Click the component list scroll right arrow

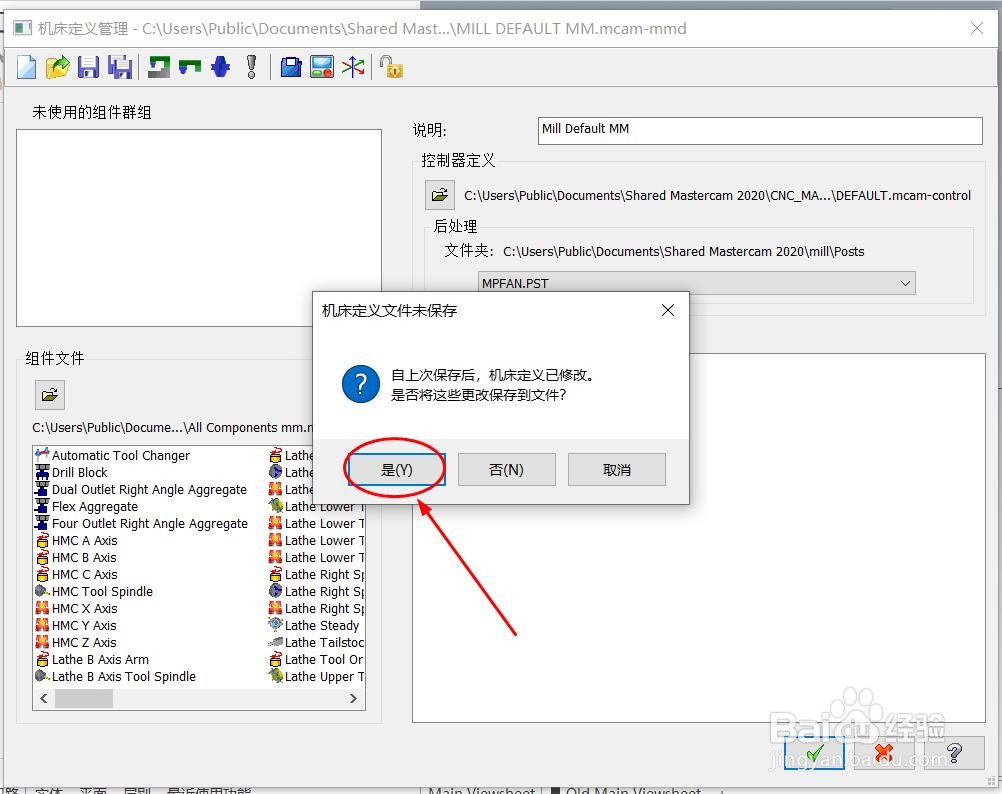353,699
